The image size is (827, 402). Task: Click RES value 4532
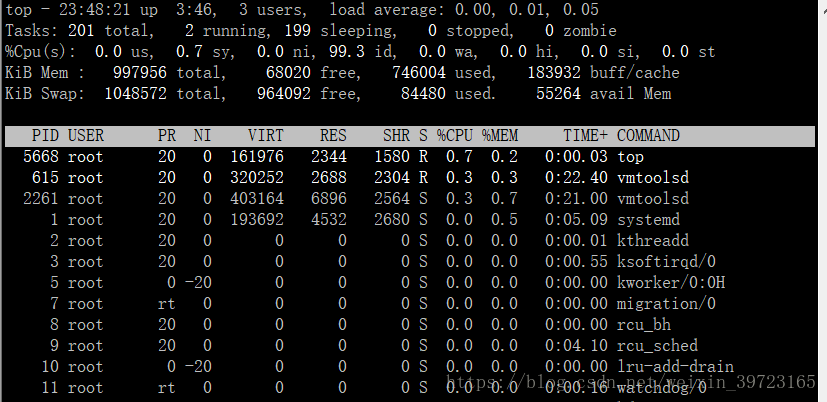(329, 220)
